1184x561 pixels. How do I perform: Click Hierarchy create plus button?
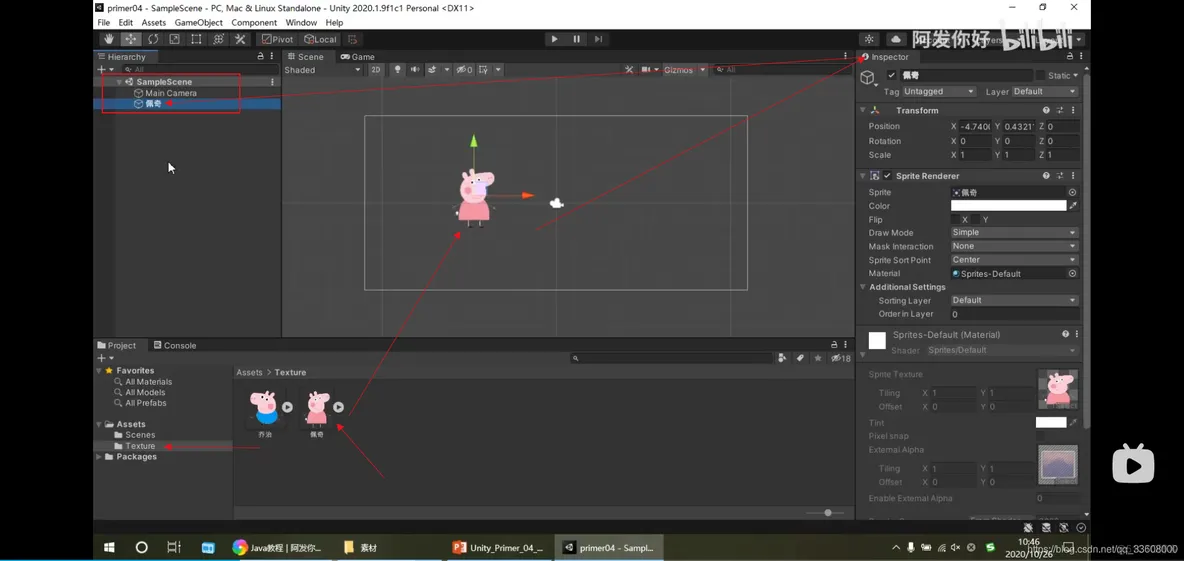(x=101, y=69)
